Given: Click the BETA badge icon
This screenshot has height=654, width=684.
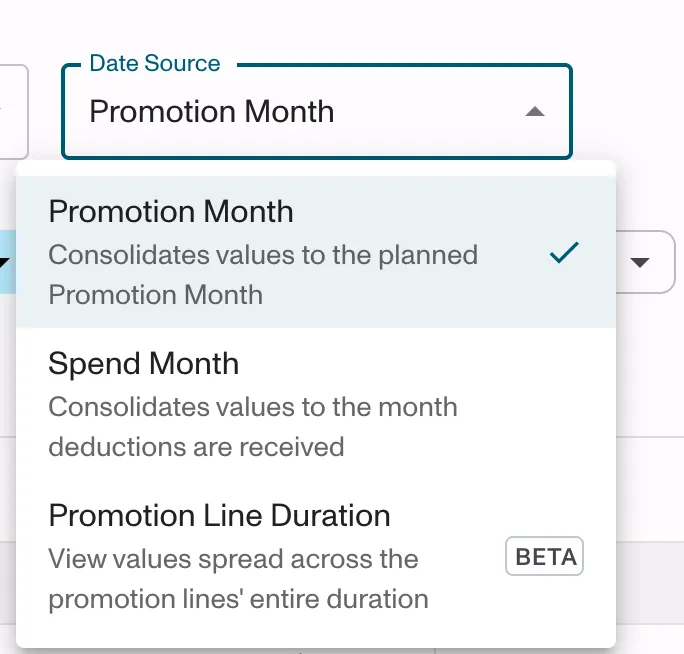Looking at the screenshot, I should coord(544,556).
